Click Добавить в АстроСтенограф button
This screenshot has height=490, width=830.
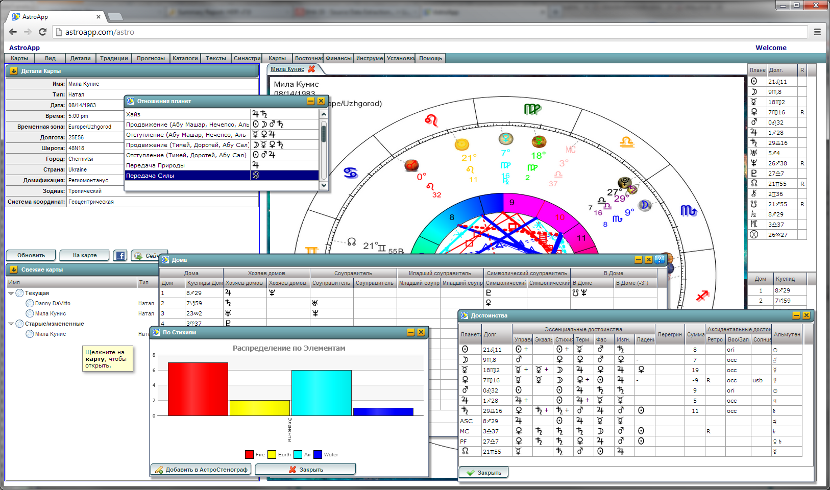point(201,469)
